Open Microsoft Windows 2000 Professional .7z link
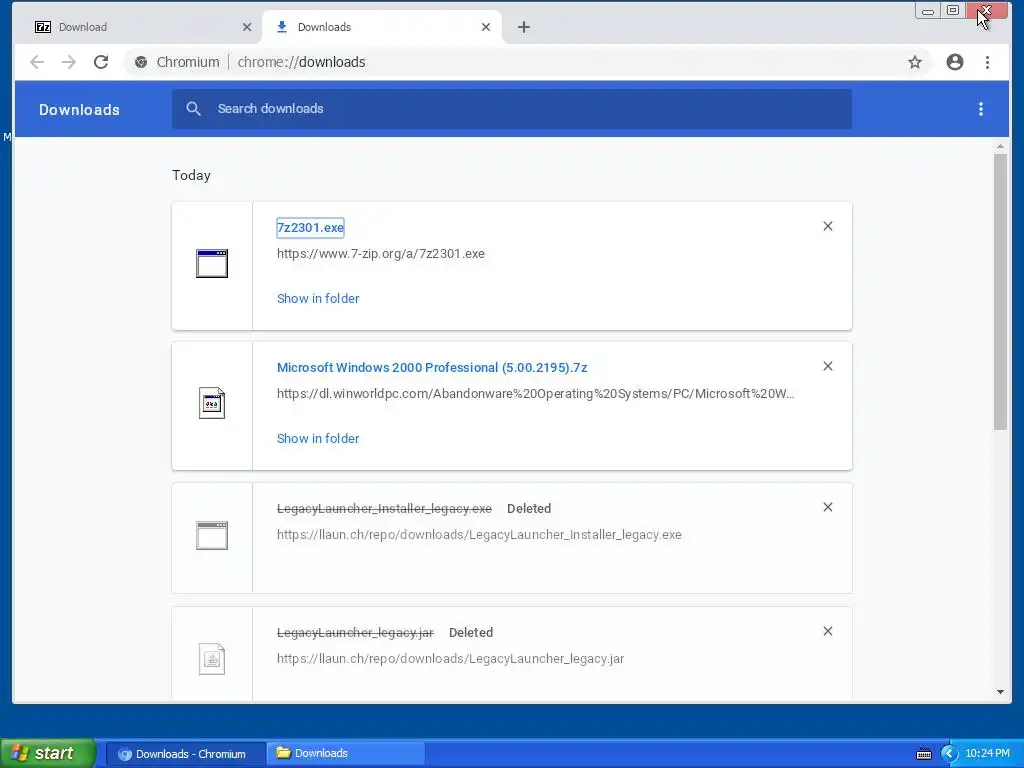The height and width of the screenshot is (768, 1024). (432, 368)
